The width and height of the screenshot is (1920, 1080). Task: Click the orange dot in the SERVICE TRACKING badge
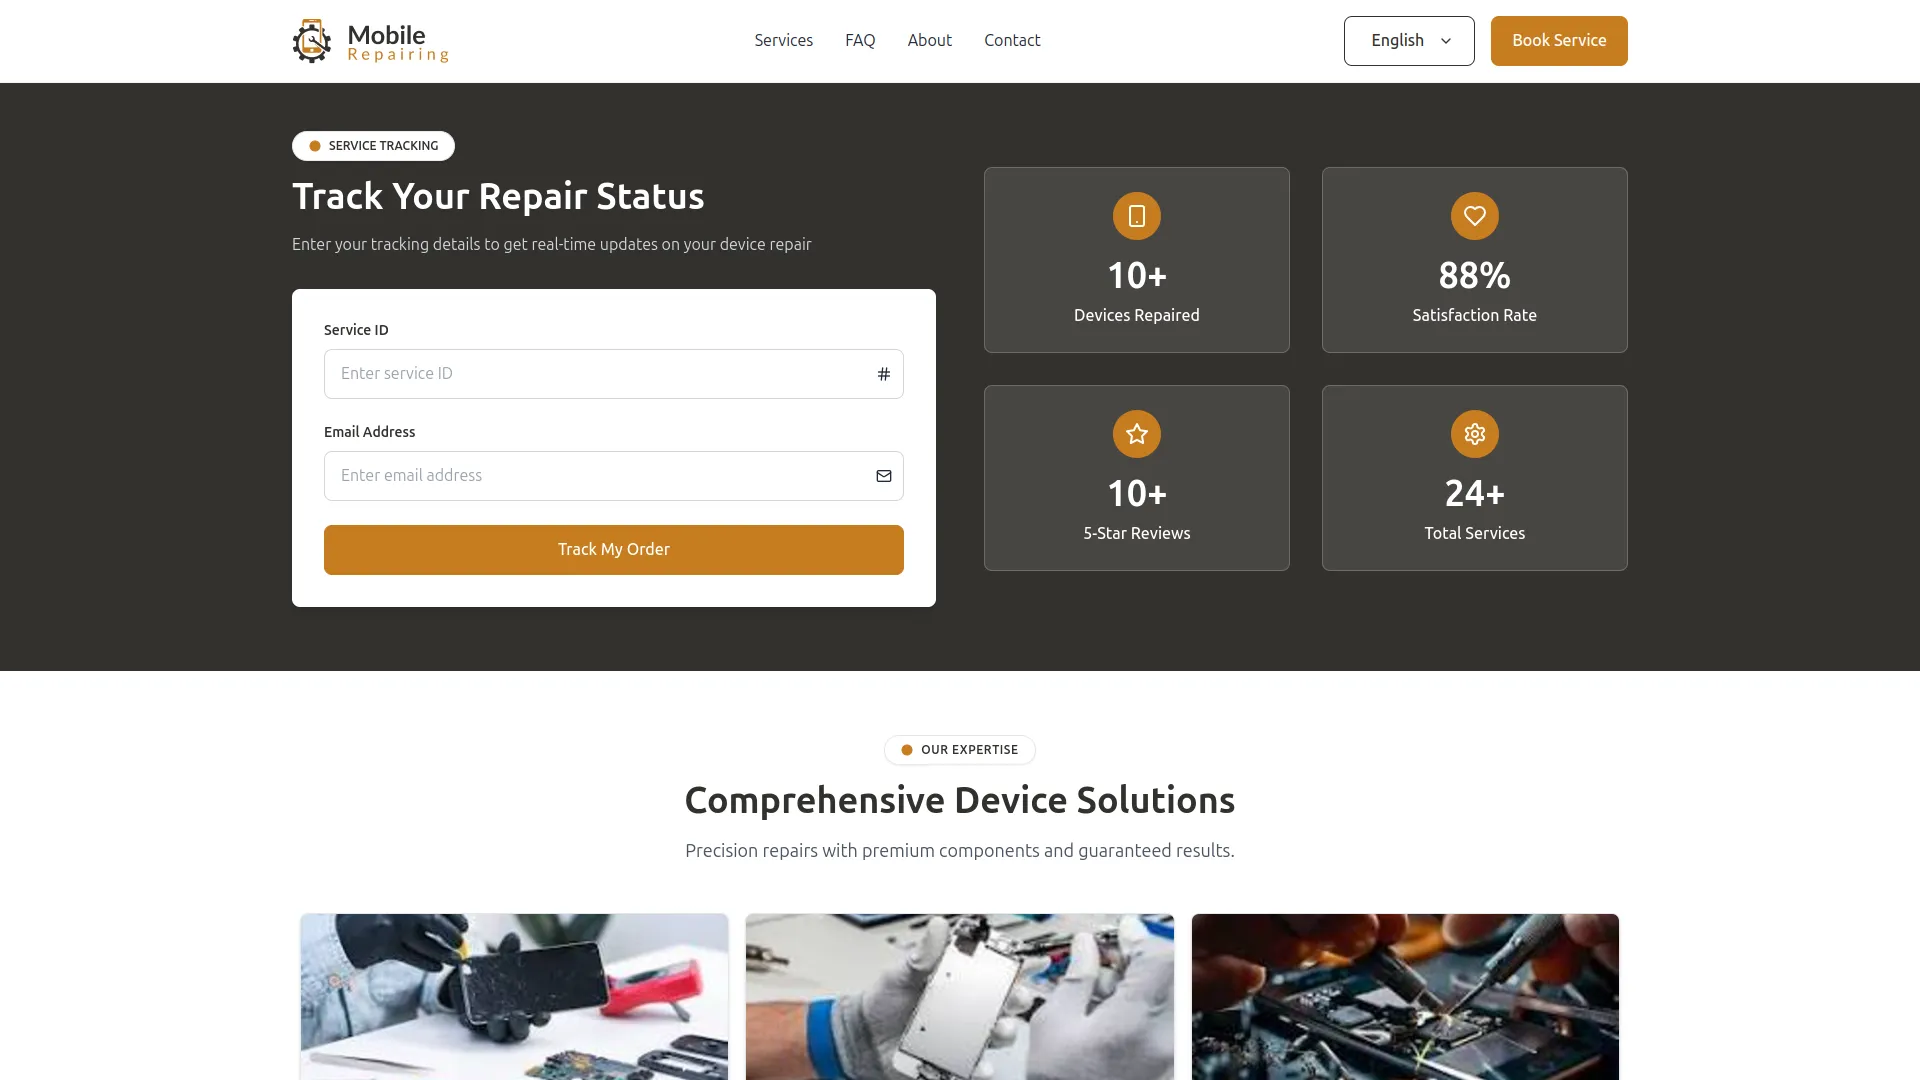pos(314,146)
